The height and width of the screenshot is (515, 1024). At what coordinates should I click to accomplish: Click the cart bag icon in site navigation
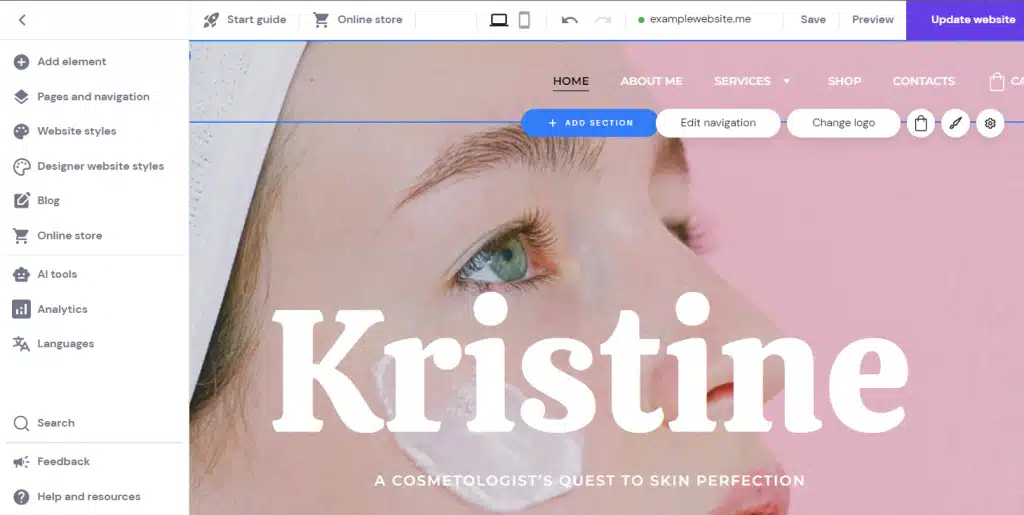997,82
